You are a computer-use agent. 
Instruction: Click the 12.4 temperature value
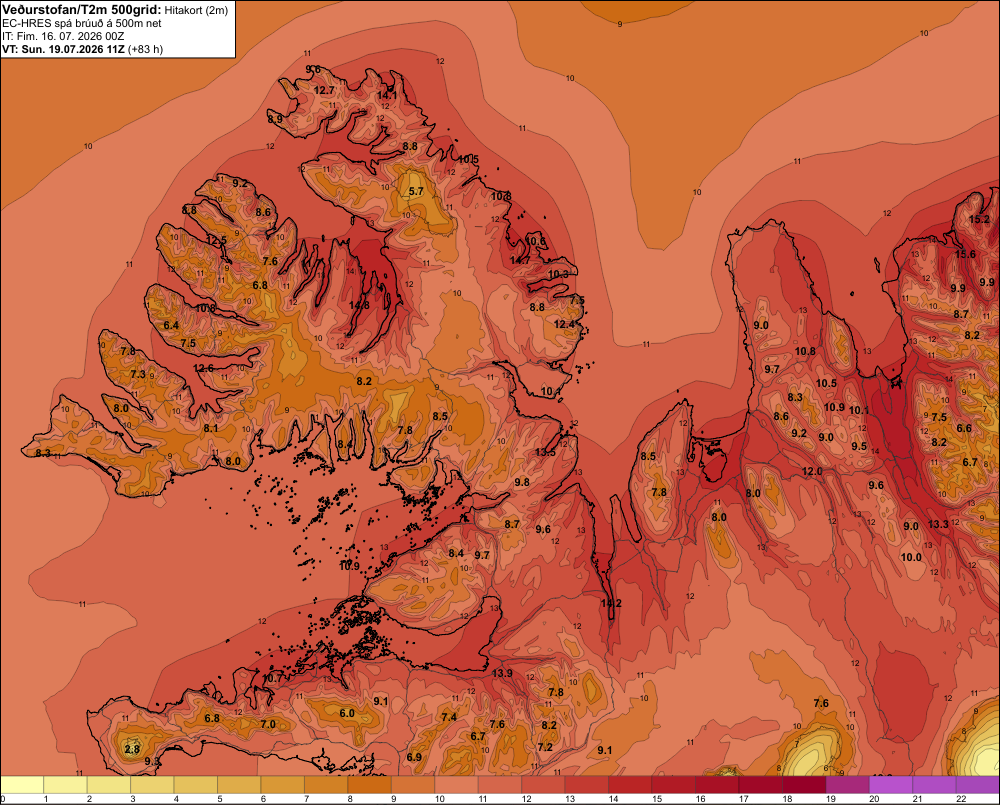(564, 324)
